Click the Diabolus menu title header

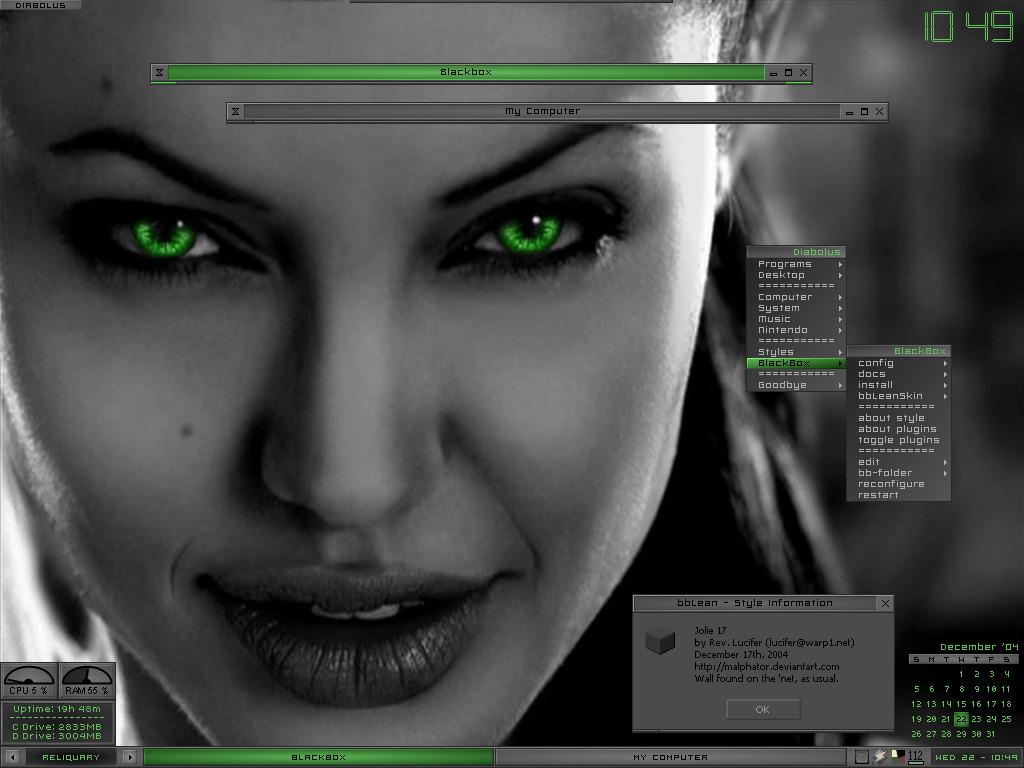click(796, 252)
